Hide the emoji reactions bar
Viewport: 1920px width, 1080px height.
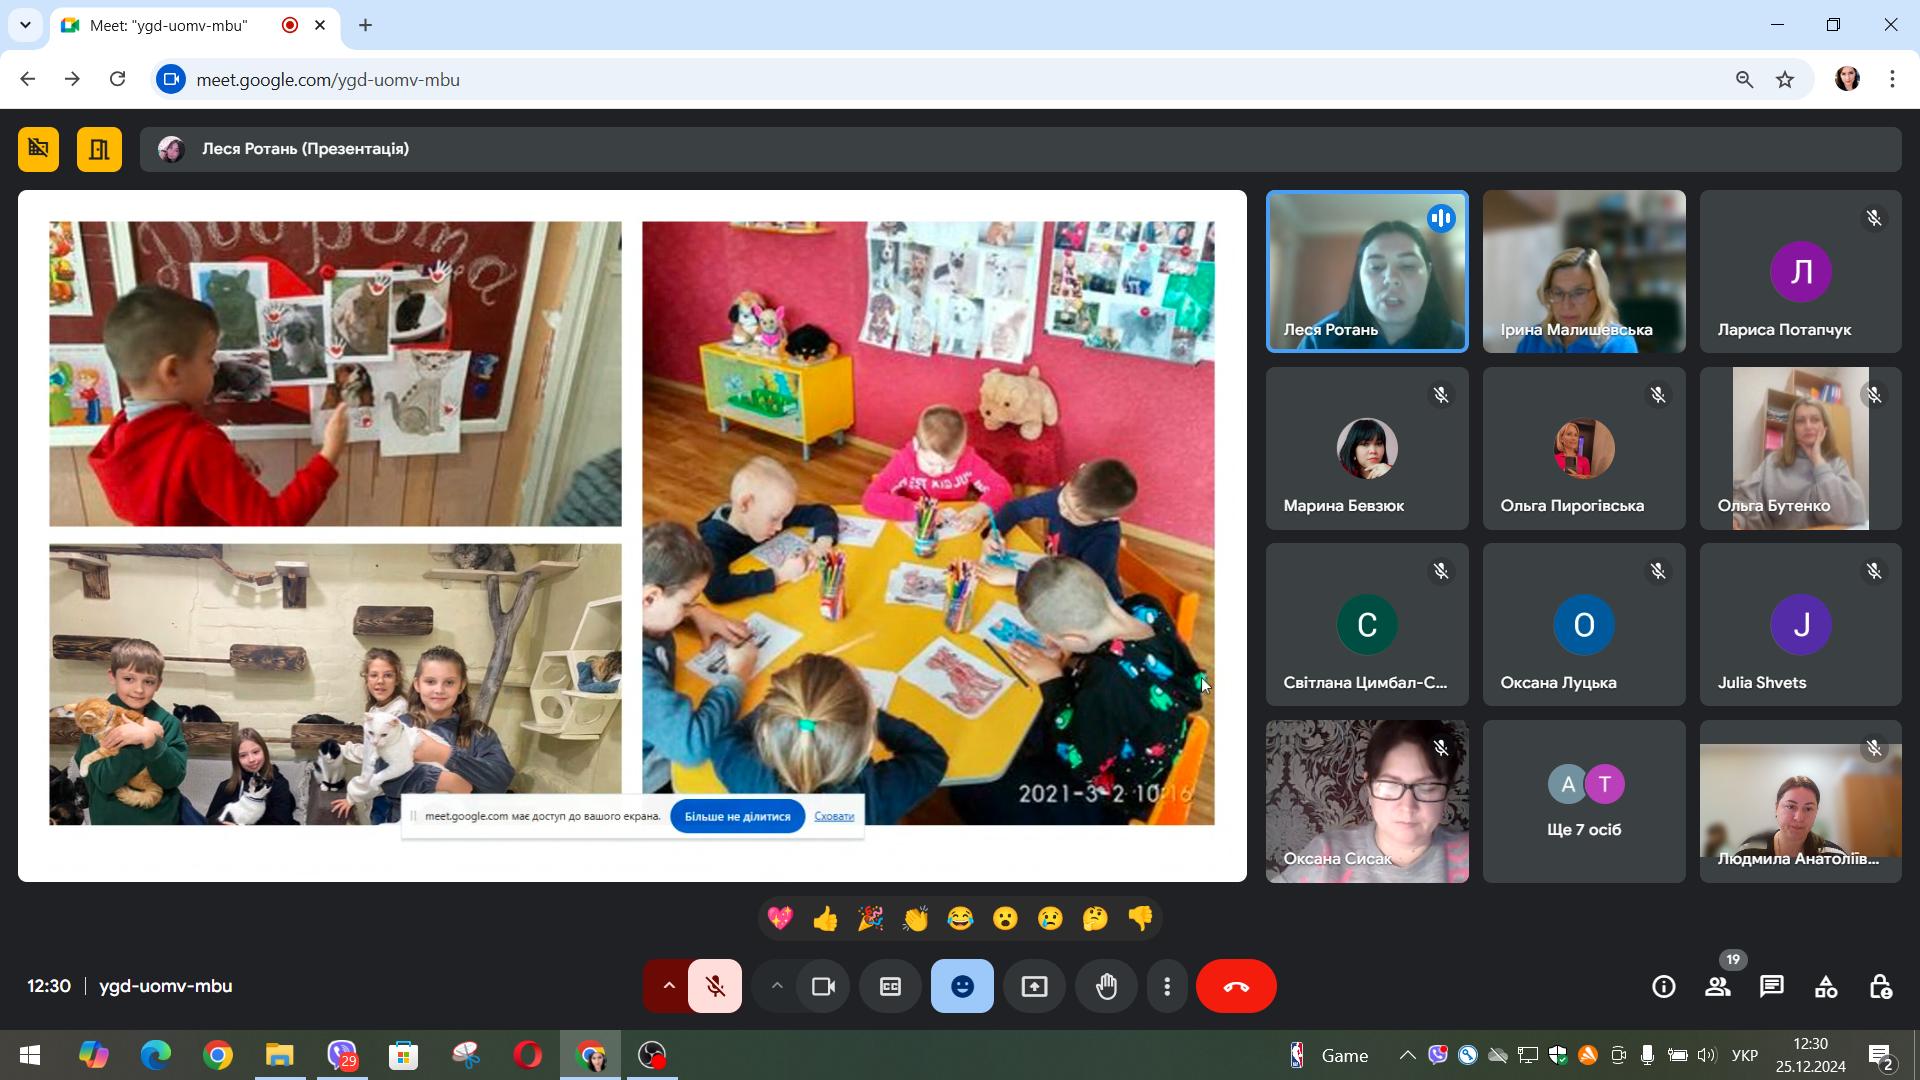pos(962,987)
